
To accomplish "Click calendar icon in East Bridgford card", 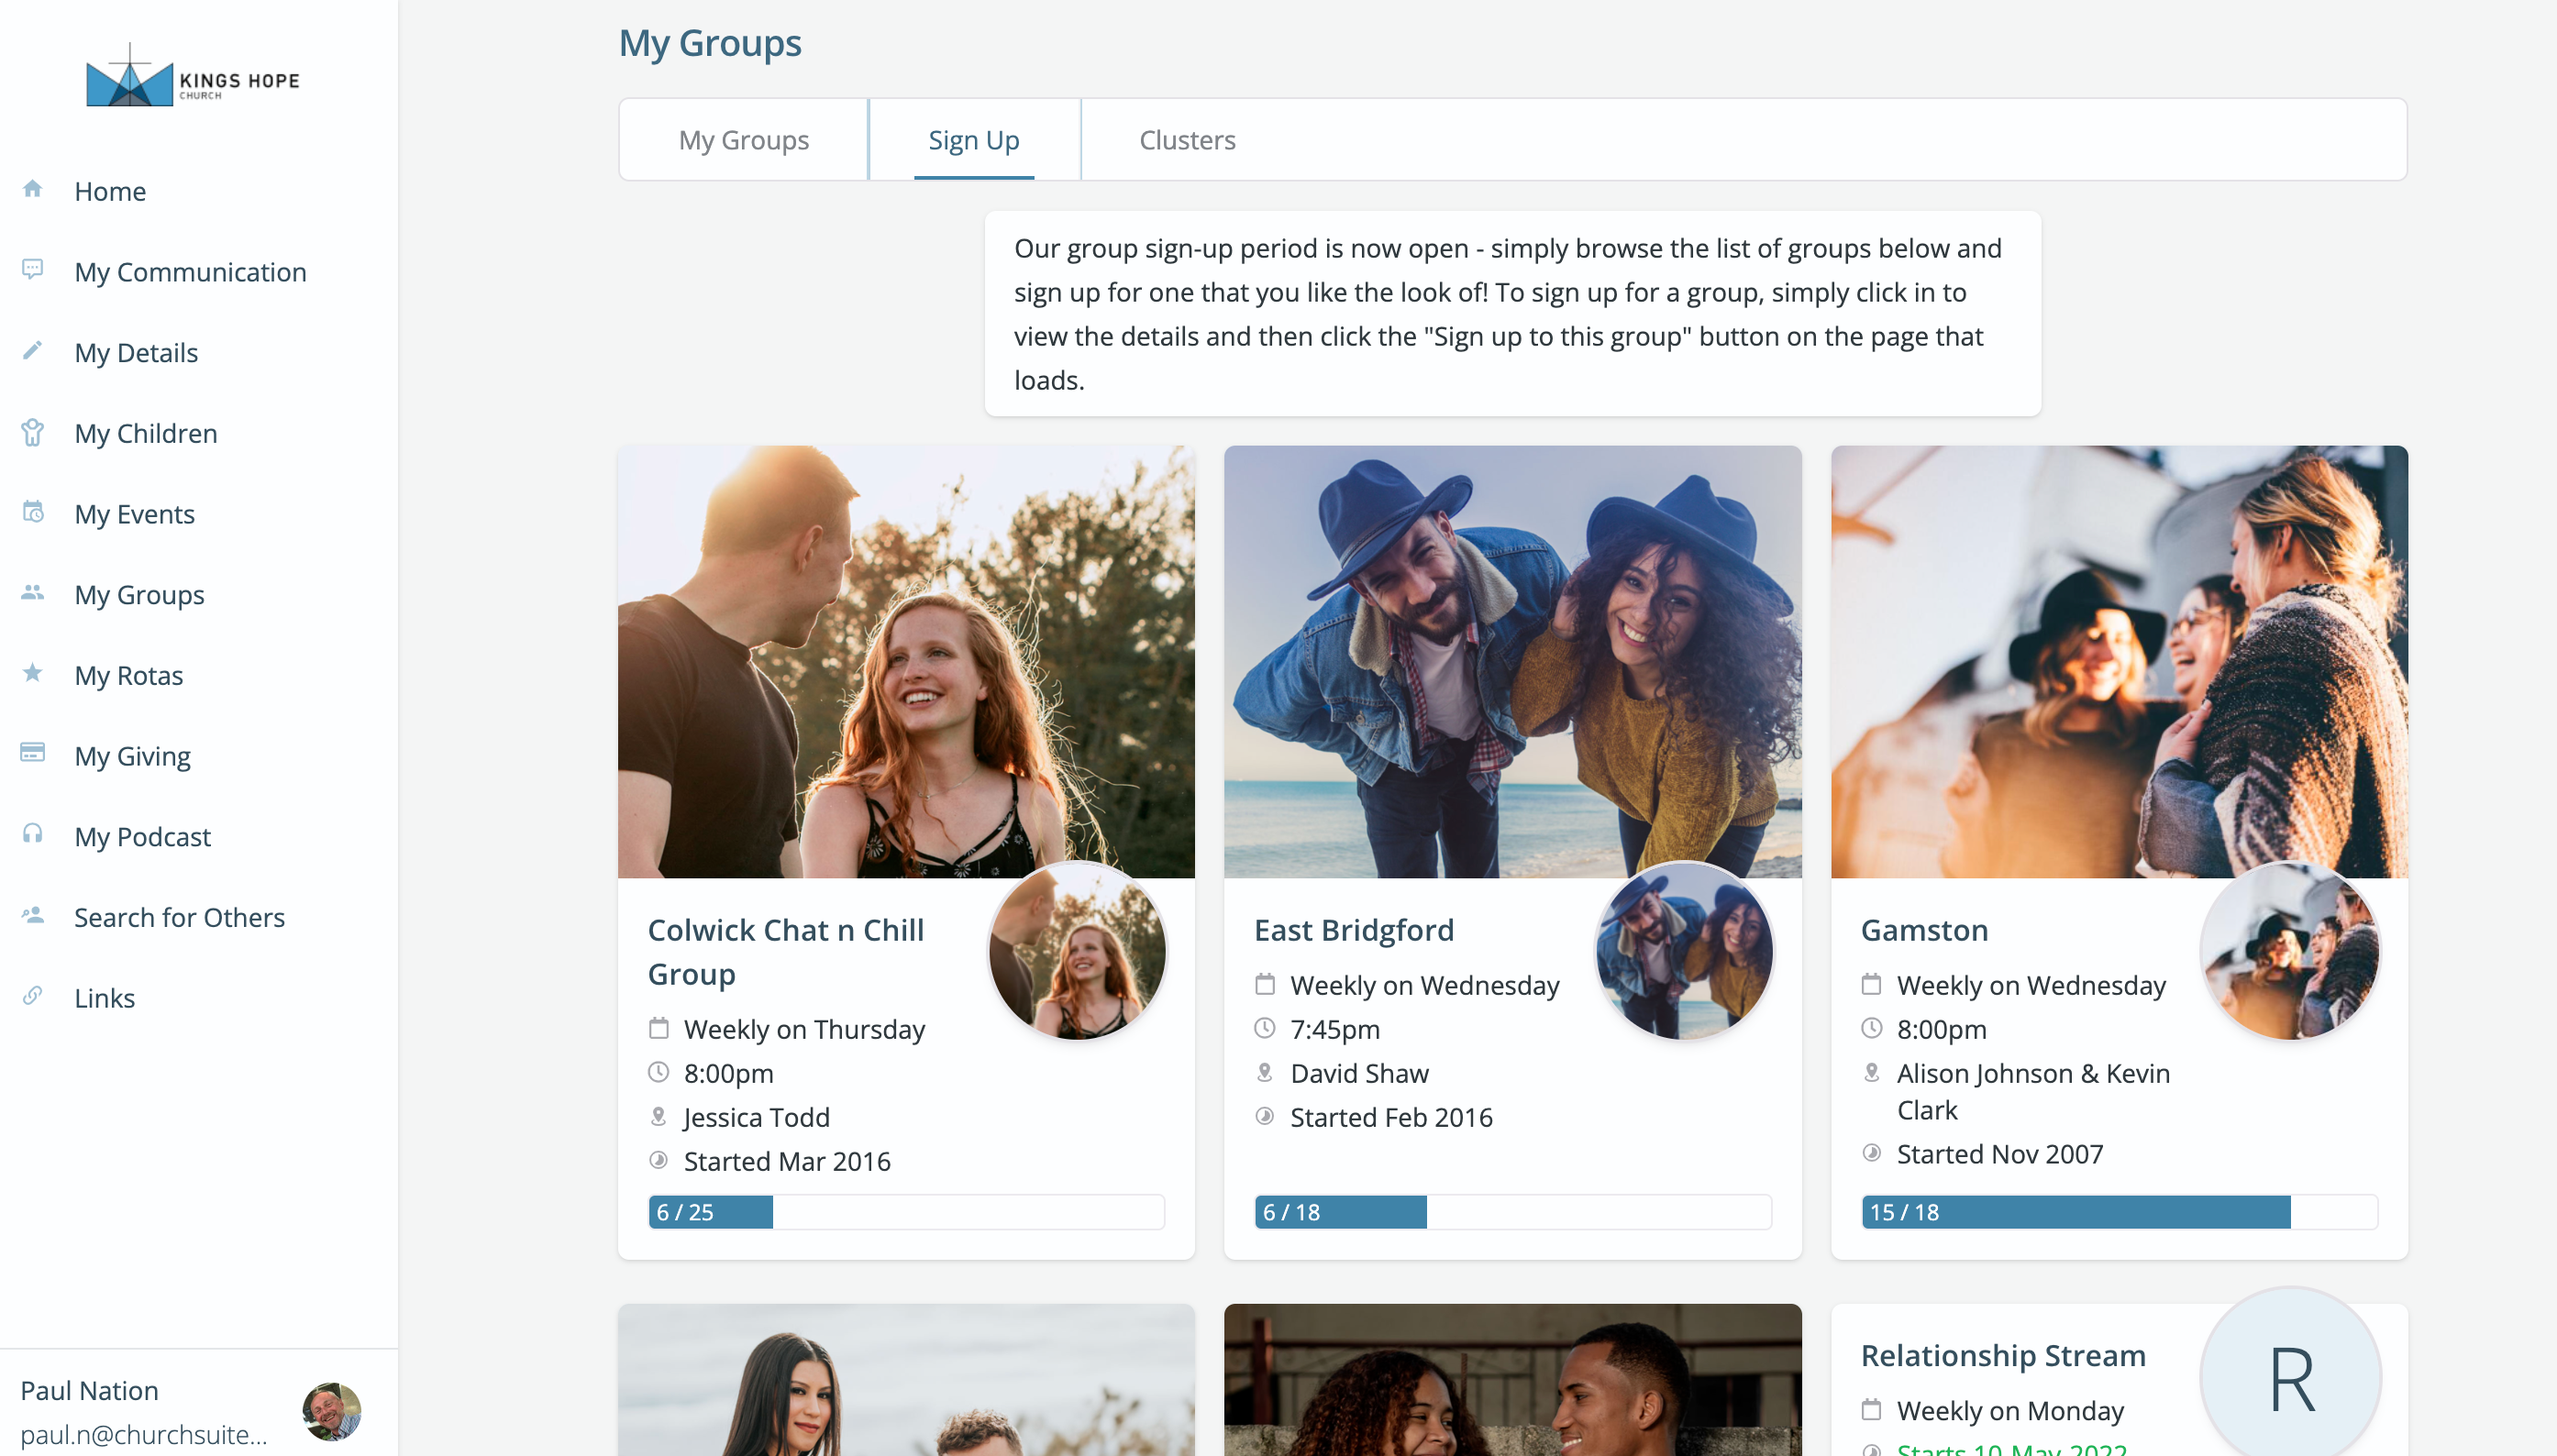I will [x=1265, y=984].
